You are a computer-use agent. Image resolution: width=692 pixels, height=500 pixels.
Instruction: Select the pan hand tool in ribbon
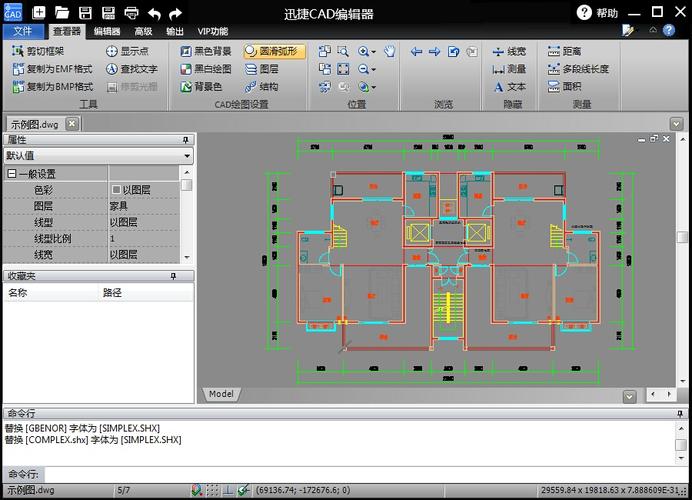click(389, 51)
